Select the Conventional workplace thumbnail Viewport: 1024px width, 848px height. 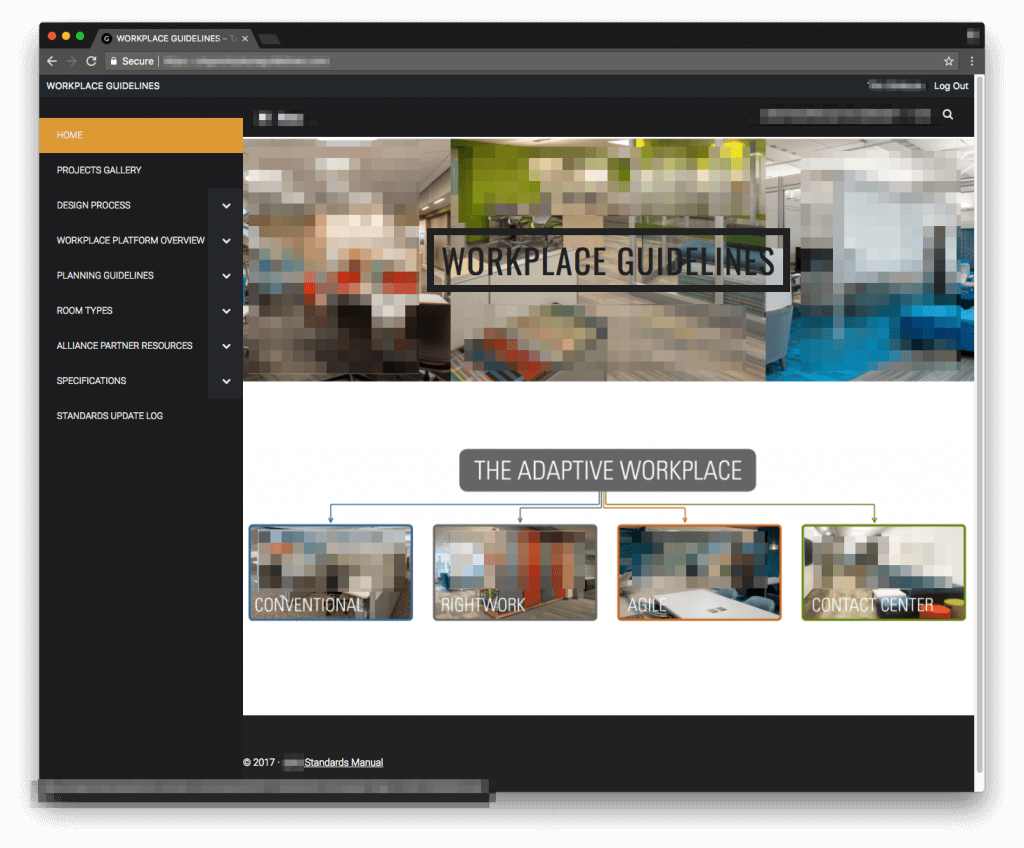[330, 572]
